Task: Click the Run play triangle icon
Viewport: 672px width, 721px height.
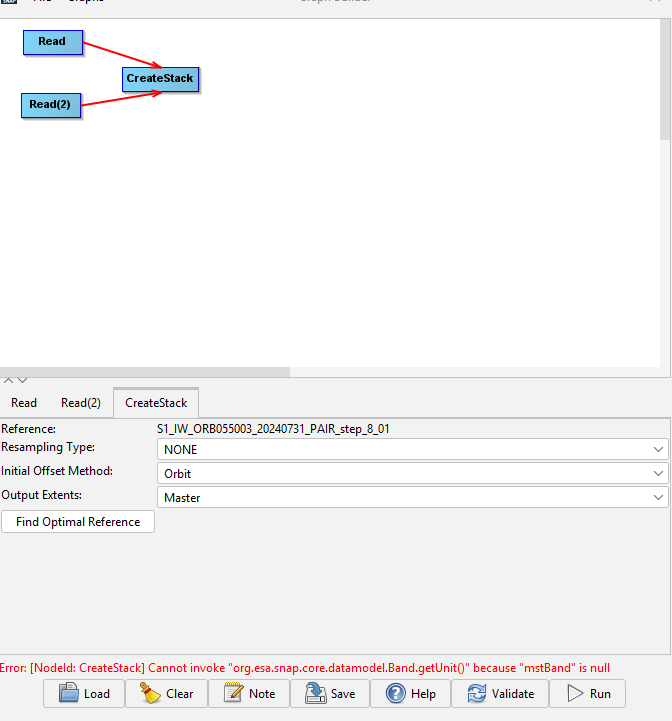Action: coord(574,694)
